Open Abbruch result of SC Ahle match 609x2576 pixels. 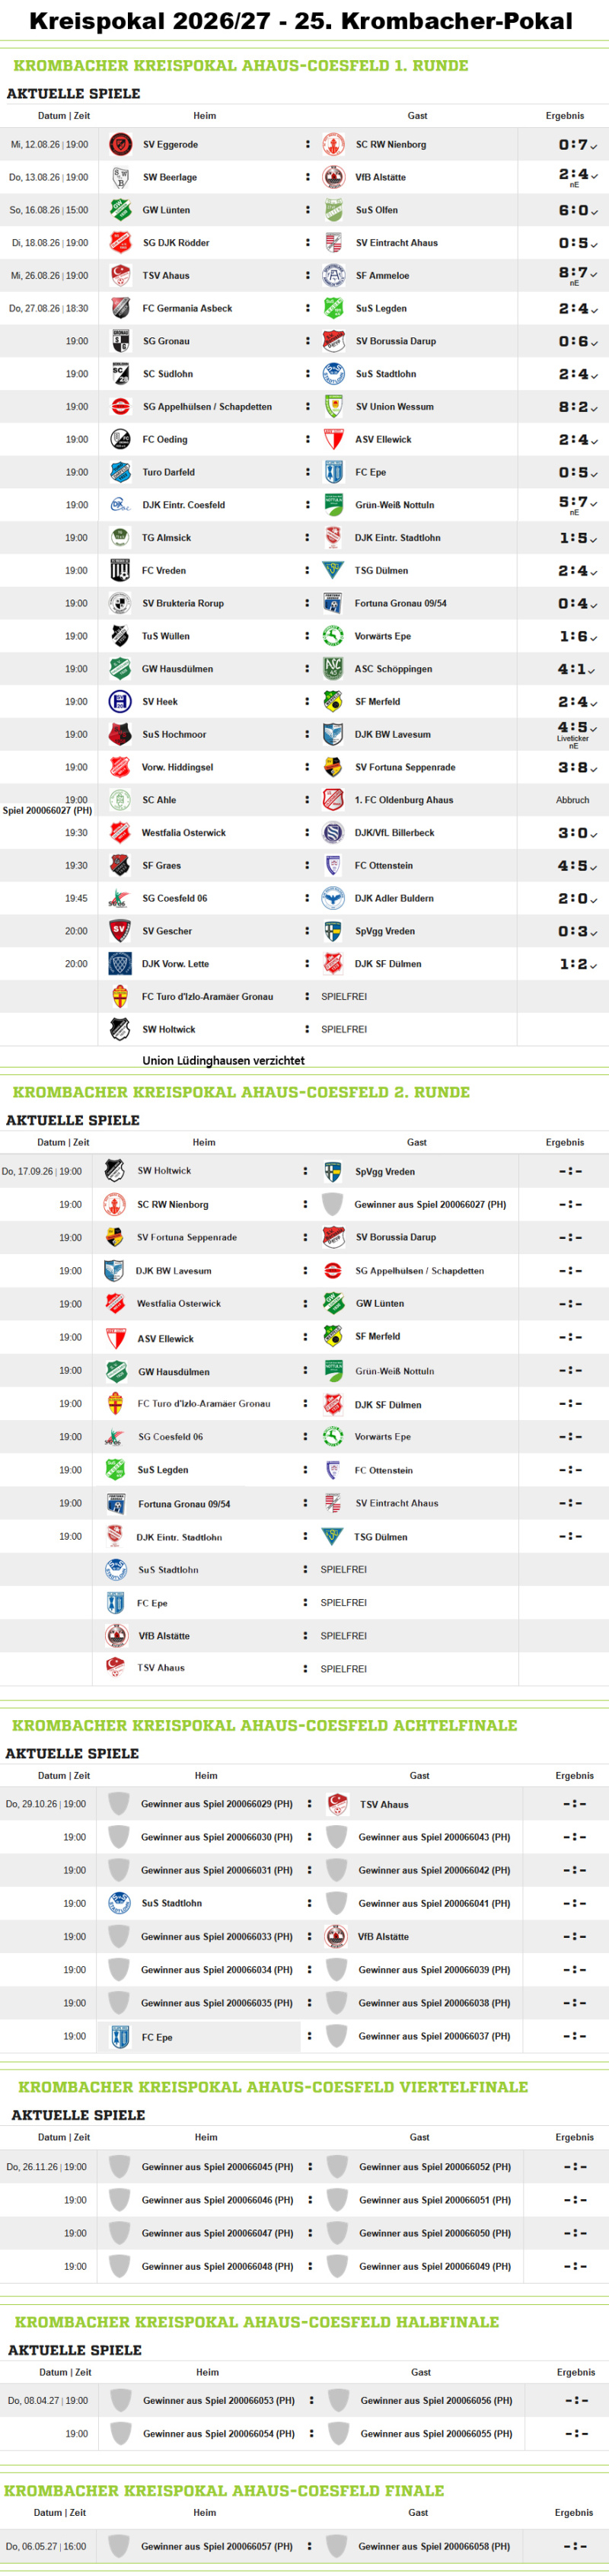click(x=572, y=800)
